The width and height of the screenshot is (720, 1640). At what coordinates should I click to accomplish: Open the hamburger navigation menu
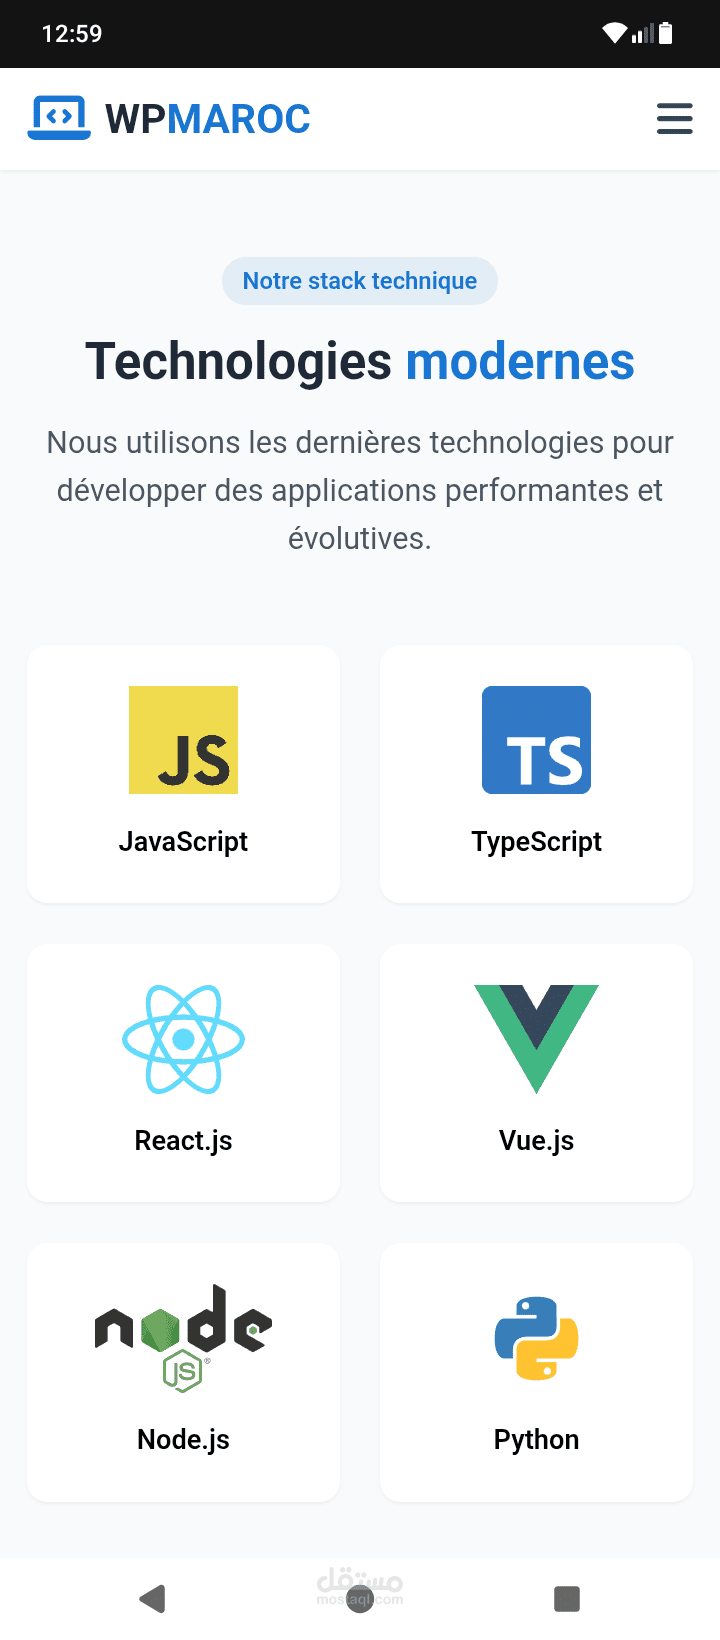point(674,118)
